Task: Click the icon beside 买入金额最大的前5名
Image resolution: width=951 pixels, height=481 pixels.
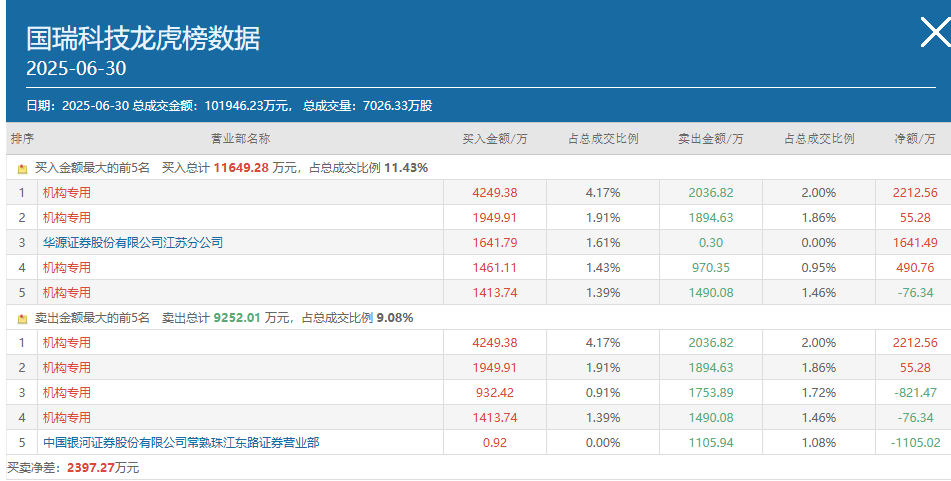Action: point(22,169)
